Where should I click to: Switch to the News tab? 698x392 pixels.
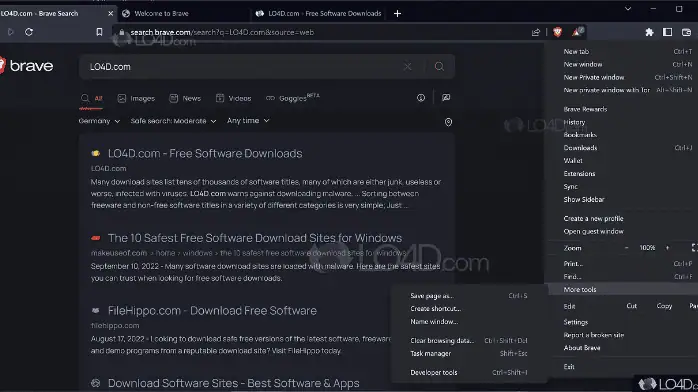tap(185, 98)
